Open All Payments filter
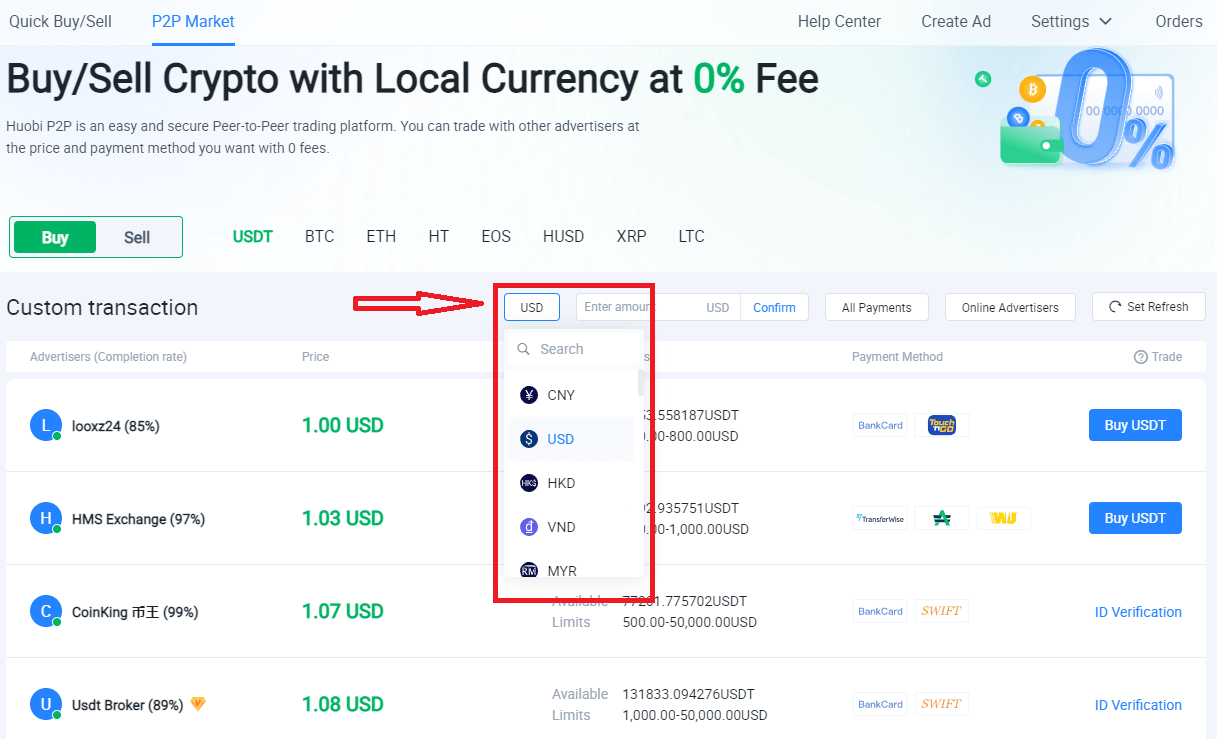 coord(877,307)
